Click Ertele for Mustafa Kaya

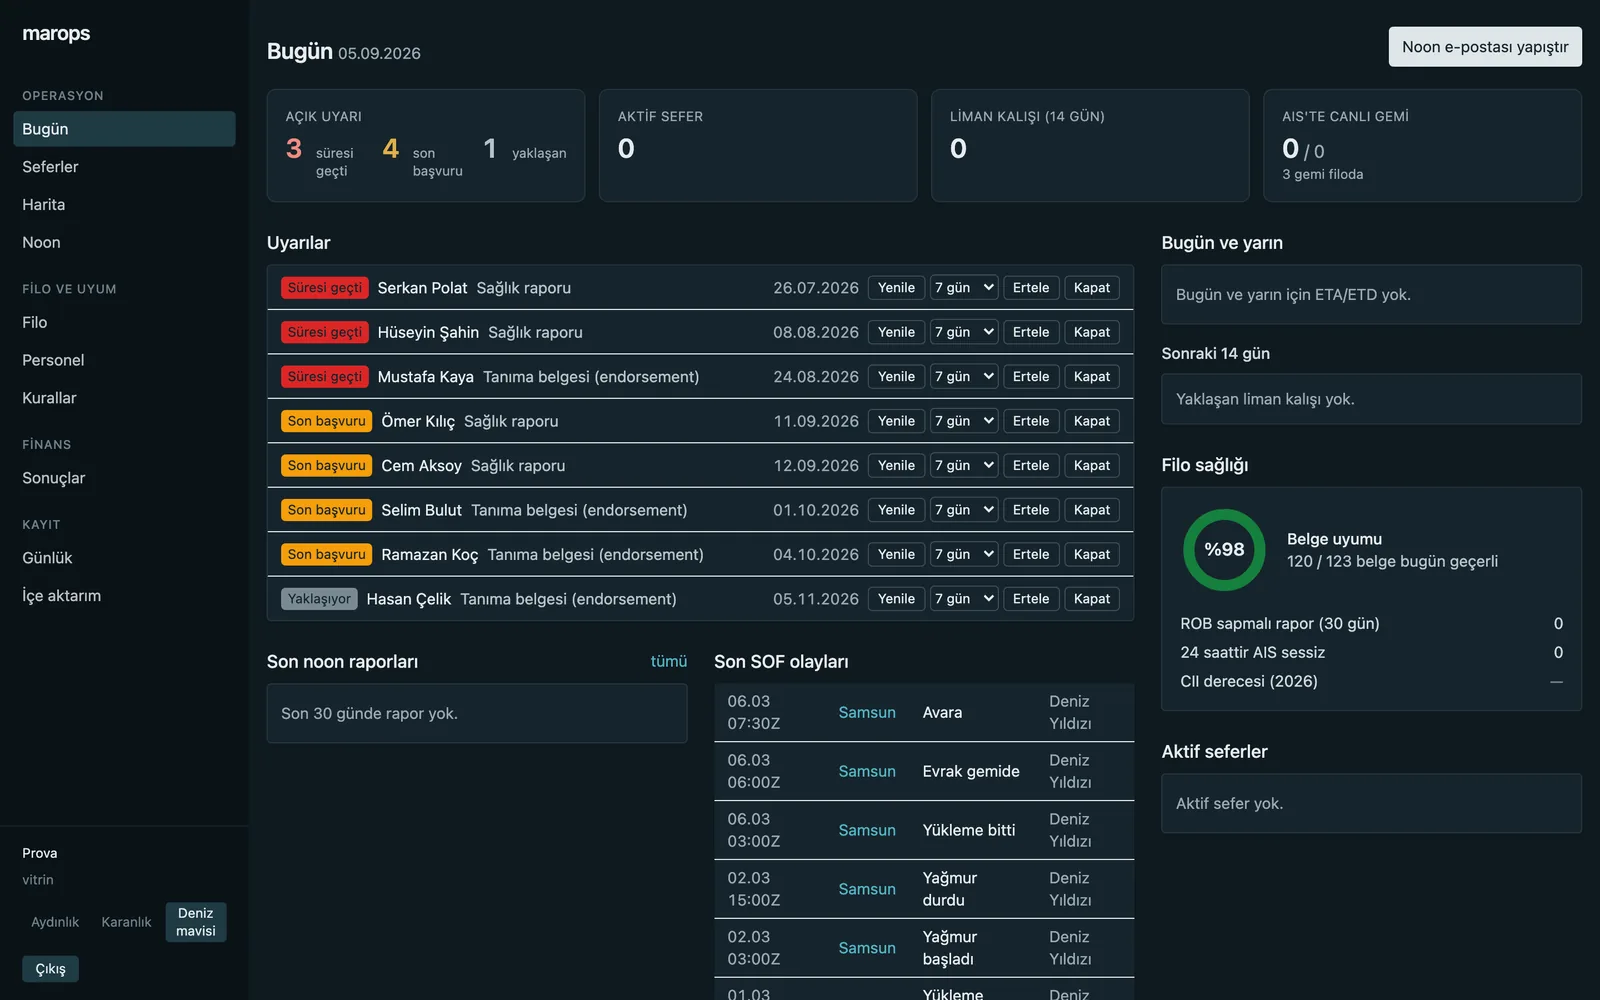(x=1031, y=377)
